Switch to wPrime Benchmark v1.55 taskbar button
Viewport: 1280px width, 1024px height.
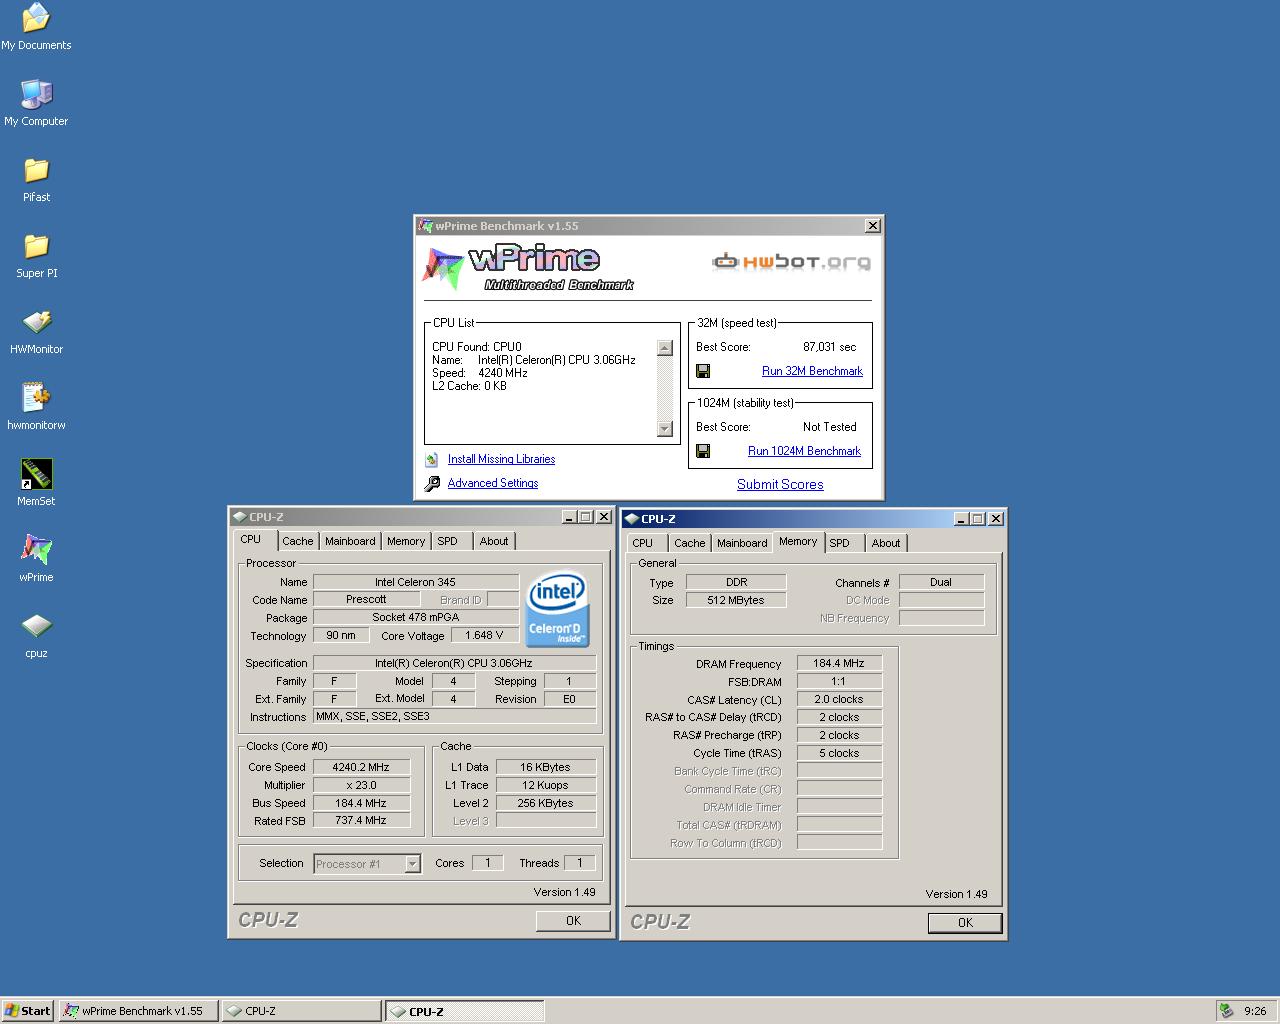[x=138, y=1011]
